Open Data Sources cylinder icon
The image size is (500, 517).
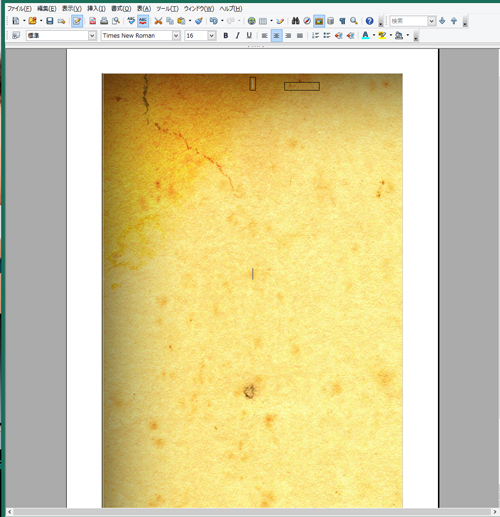pyautogui.click(x=330, y=21)
